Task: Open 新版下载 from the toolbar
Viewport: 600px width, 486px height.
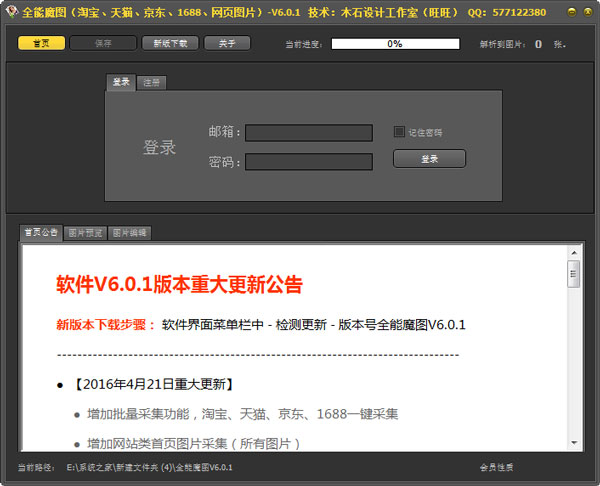Action: coord(170,43)
